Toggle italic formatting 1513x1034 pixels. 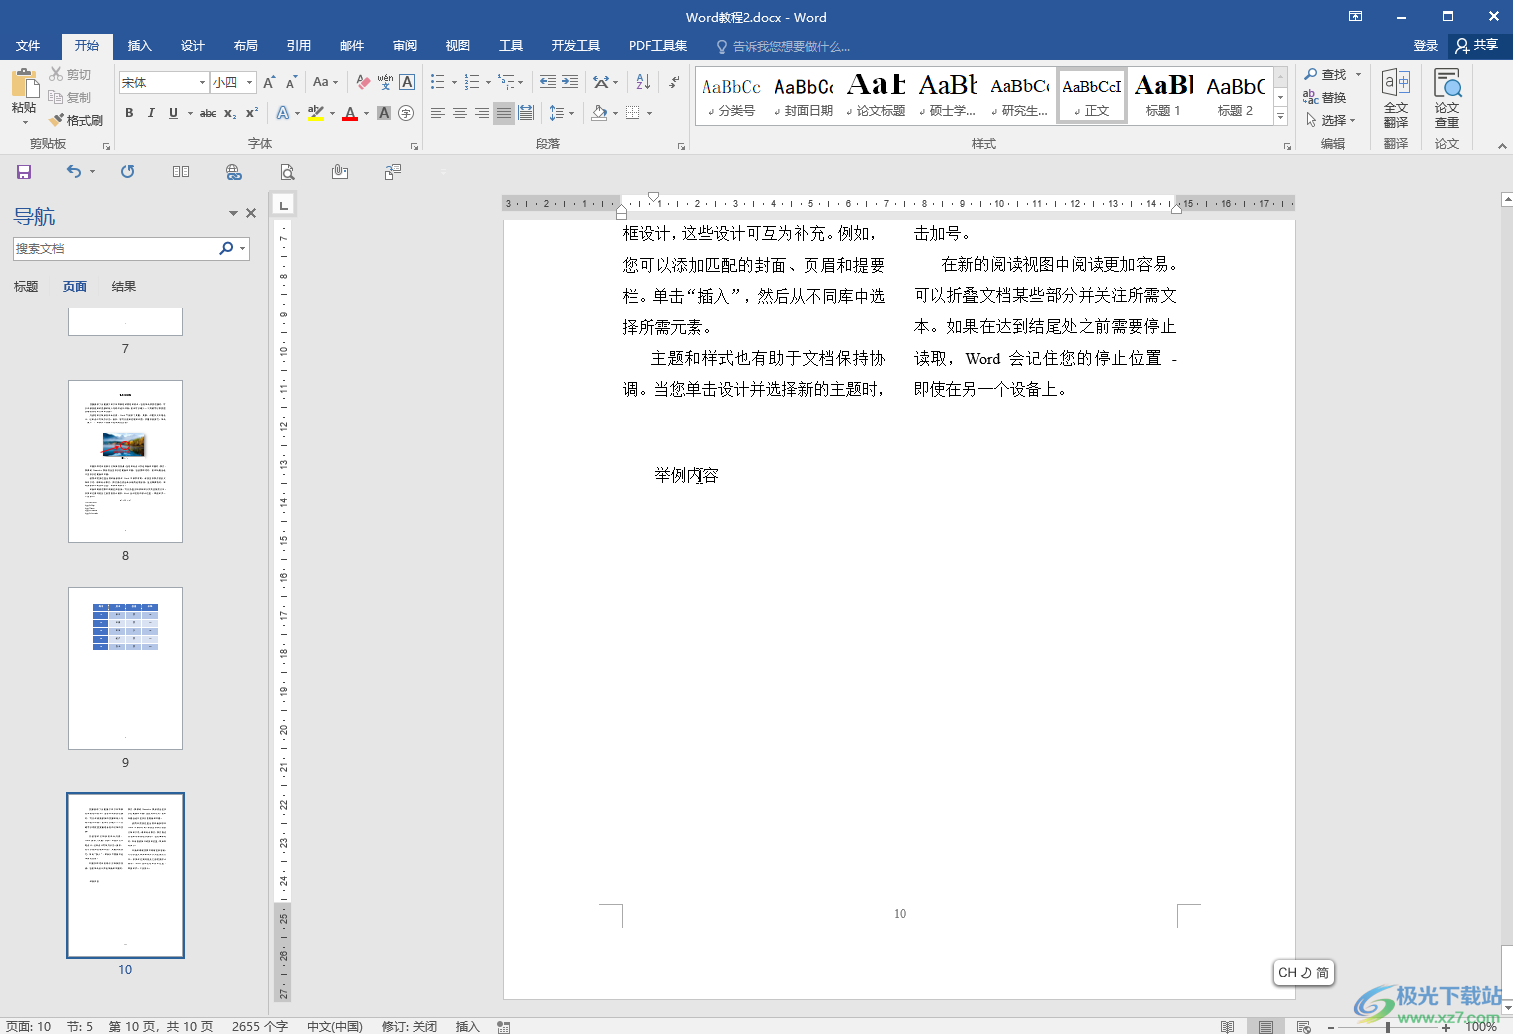[151, 113]
